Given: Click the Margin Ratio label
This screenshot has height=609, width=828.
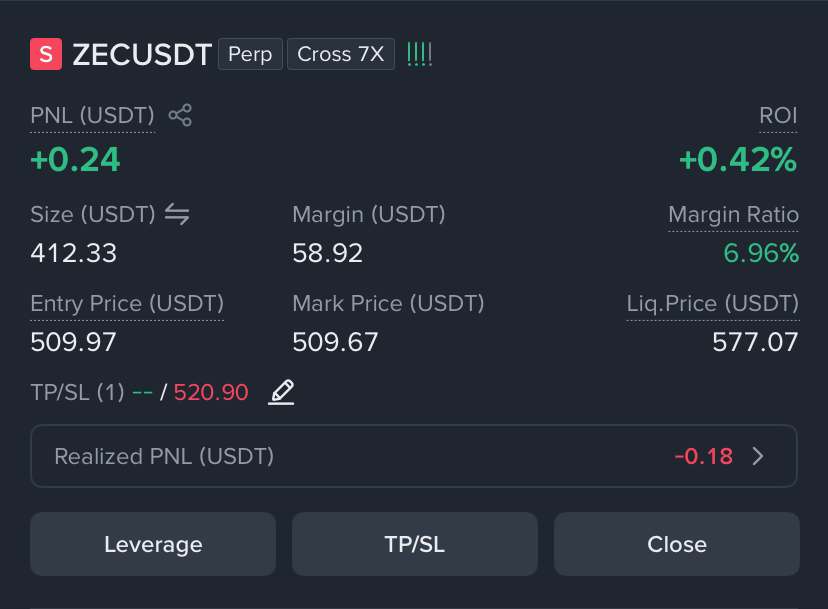Looking at the screenshot, I should tap(733, 214).
